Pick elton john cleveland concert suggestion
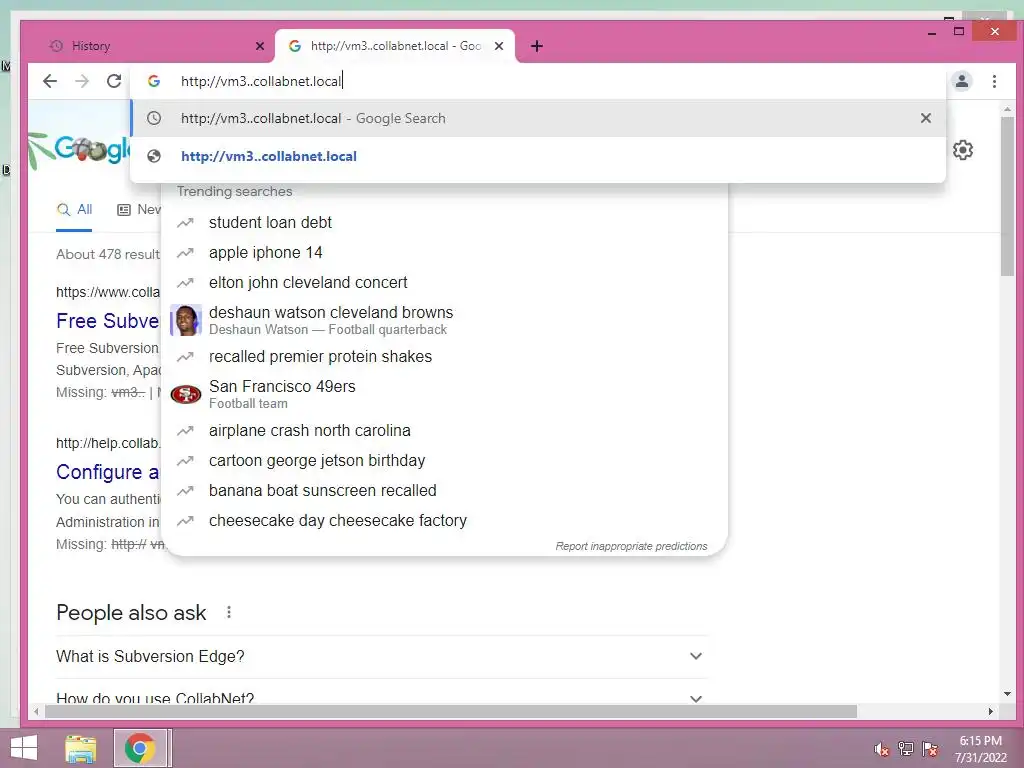This screenshot has height=768, width=1024. tap(444, 283)
